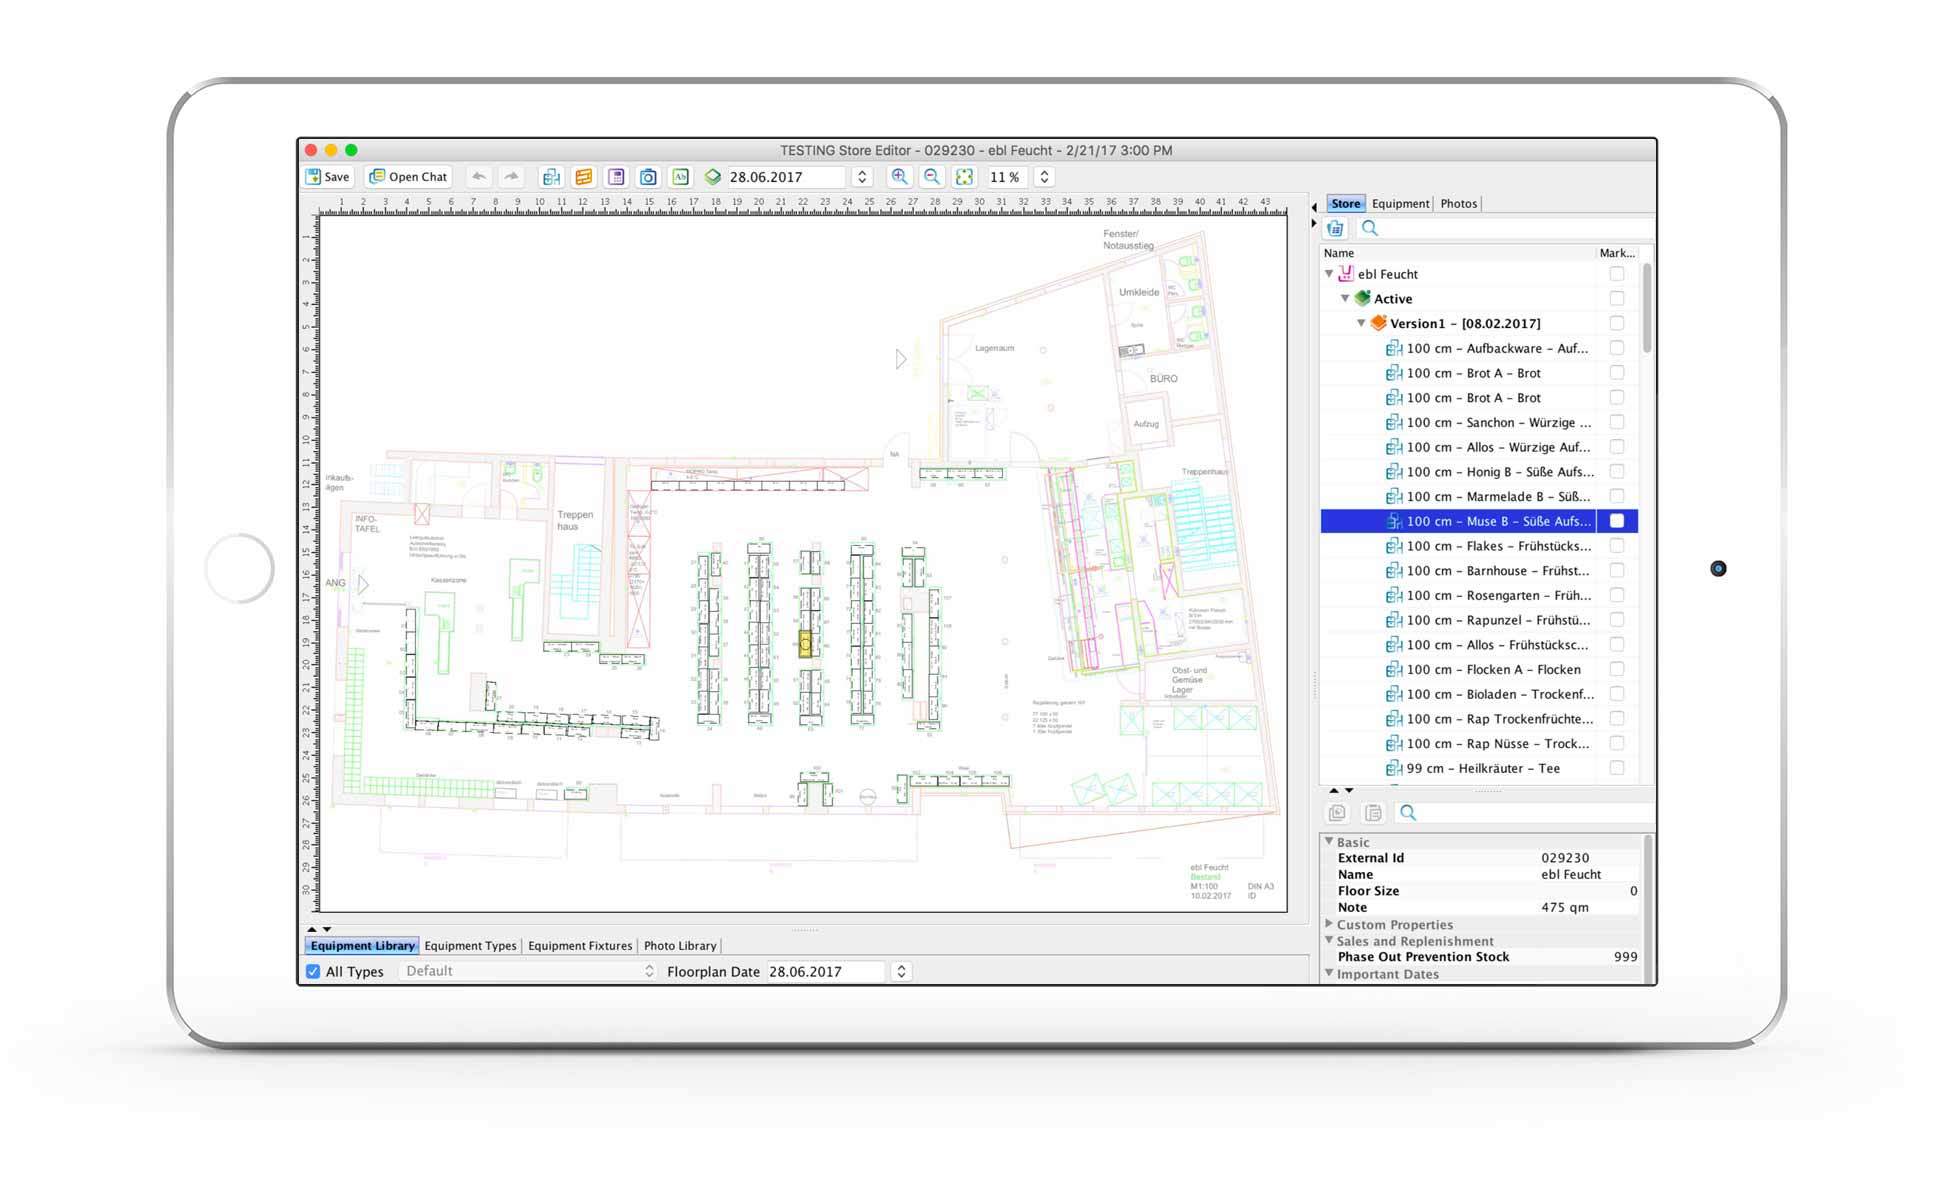Collapse the Version1 [08.02.2017] tree node
Viewport: 1960px width, 1196px height.
(1361, 323)
